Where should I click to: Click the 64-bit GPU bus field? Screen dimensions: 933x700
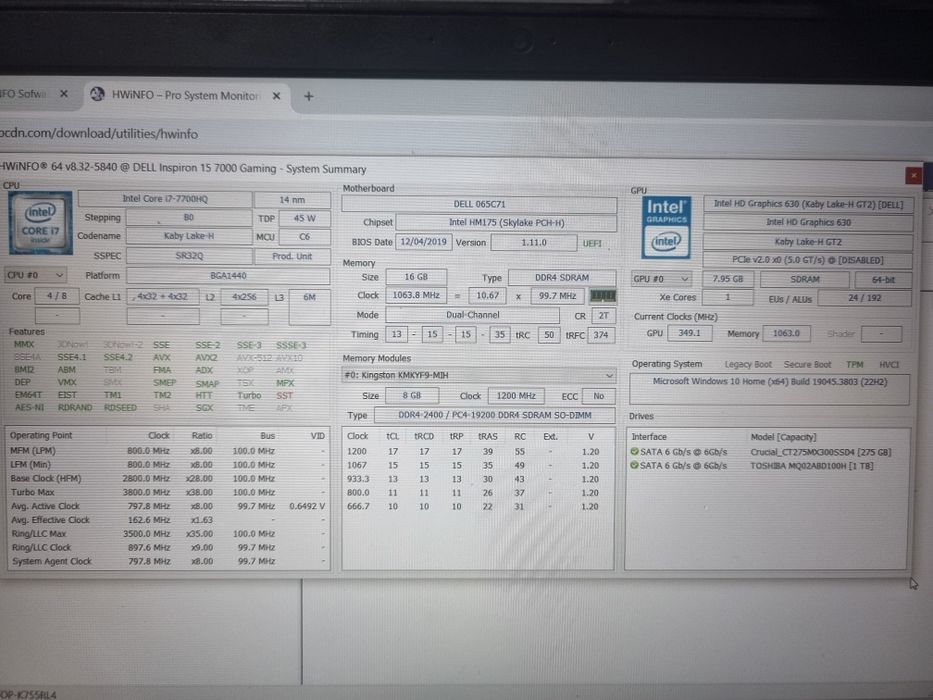(x=883, y=280)
